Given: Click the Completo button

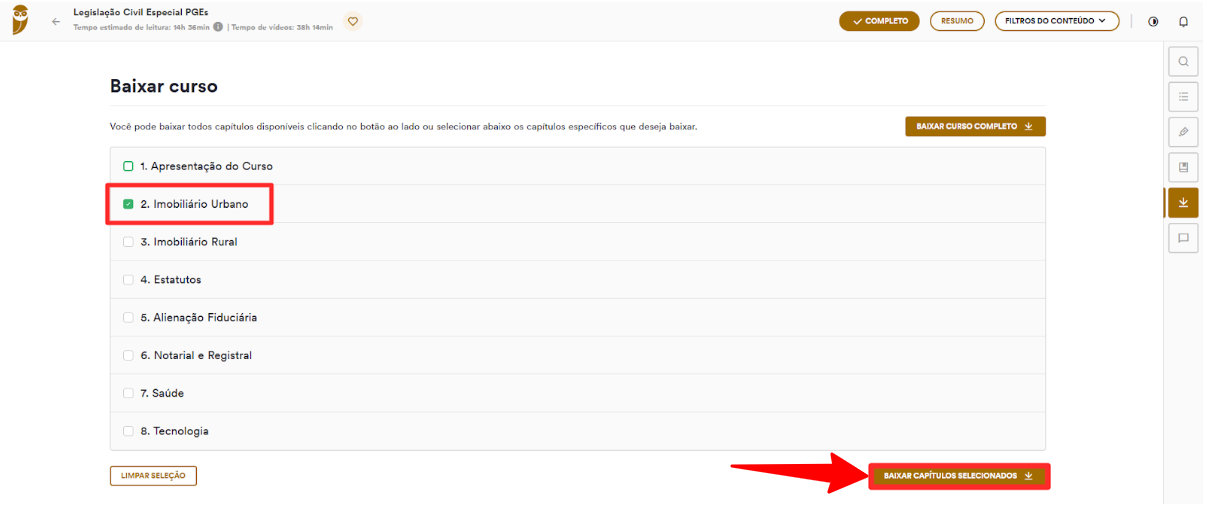Looking at the screenshot, I should click(x=879, y=21).
